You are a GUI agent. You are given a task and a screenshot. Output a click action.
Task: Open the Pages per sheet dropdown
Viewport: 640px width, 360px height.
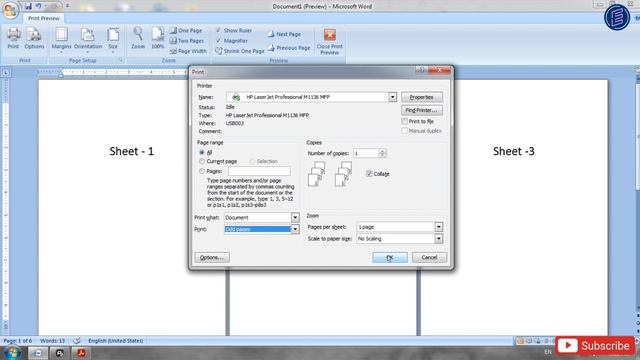438,227
